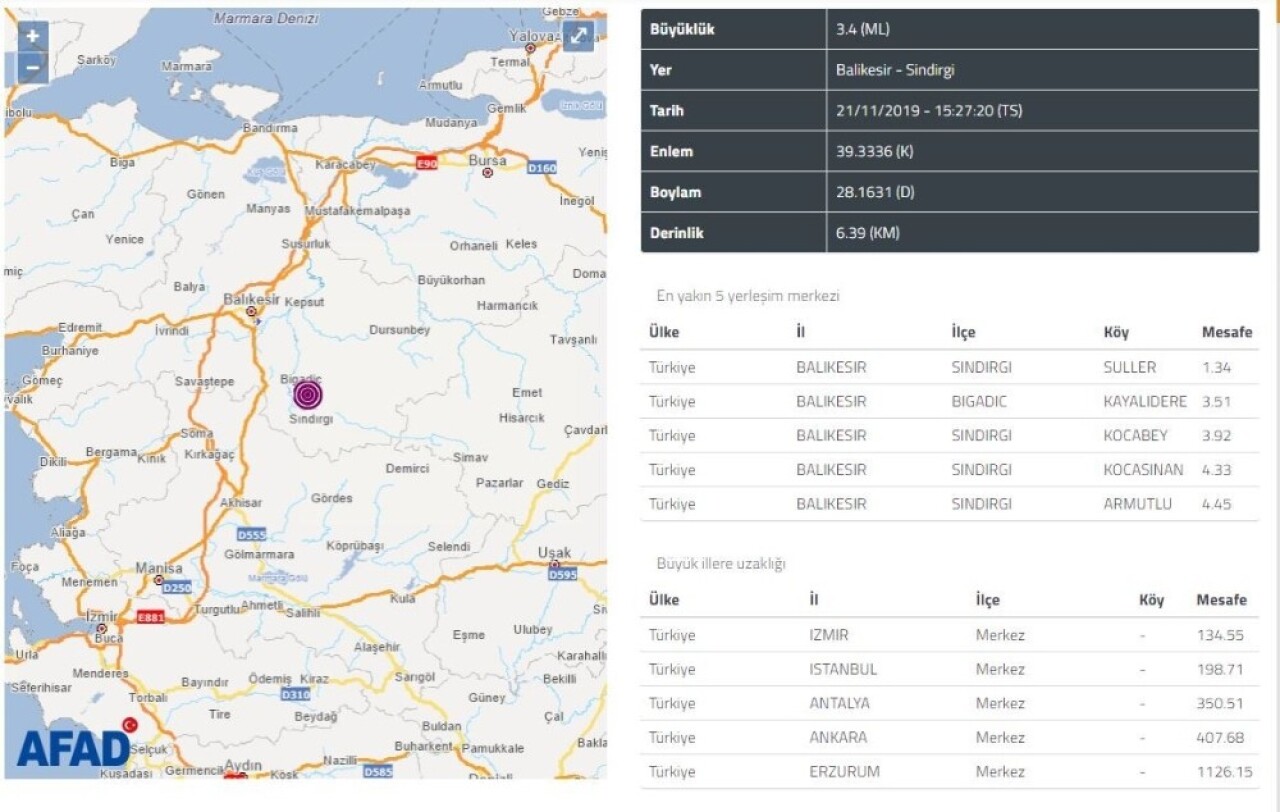This screenshot has height=812, width=1280.
Task: Click distance 198.71 for Istanbul
Action: (x=1220, y=669)
